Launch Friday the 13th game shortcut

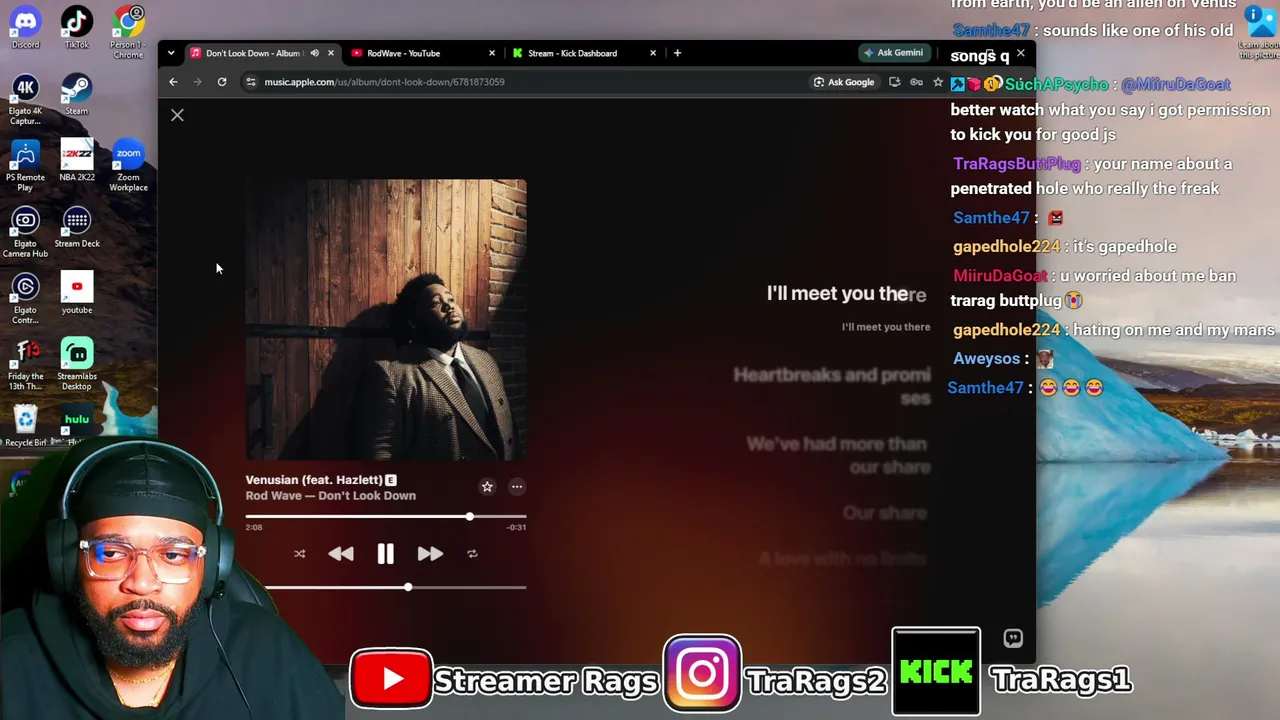(x=25, y=365)
